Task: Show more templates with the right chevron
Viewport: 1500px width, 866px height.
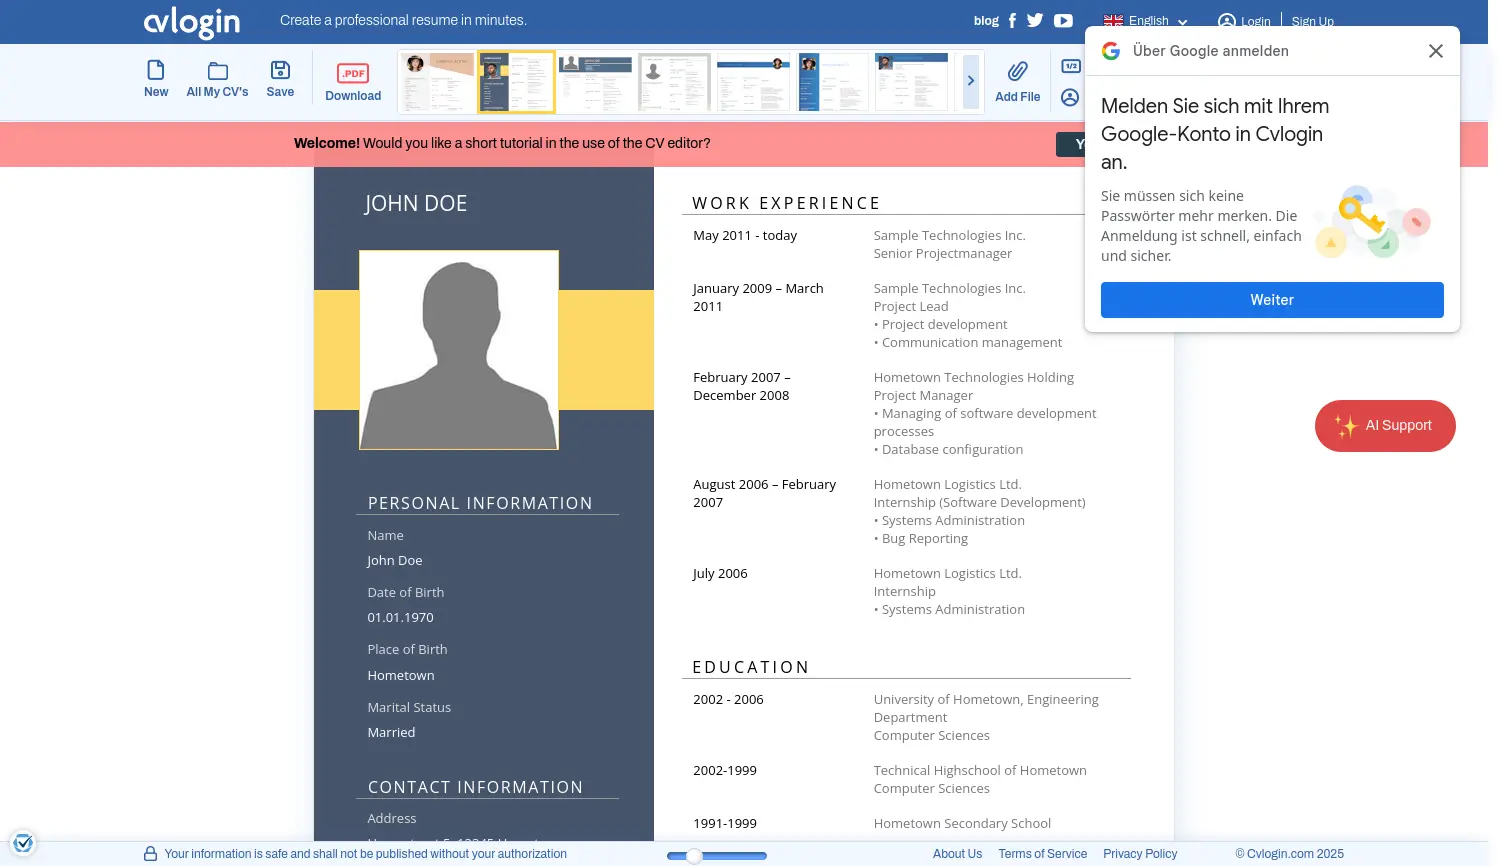Action: [970, 81]
